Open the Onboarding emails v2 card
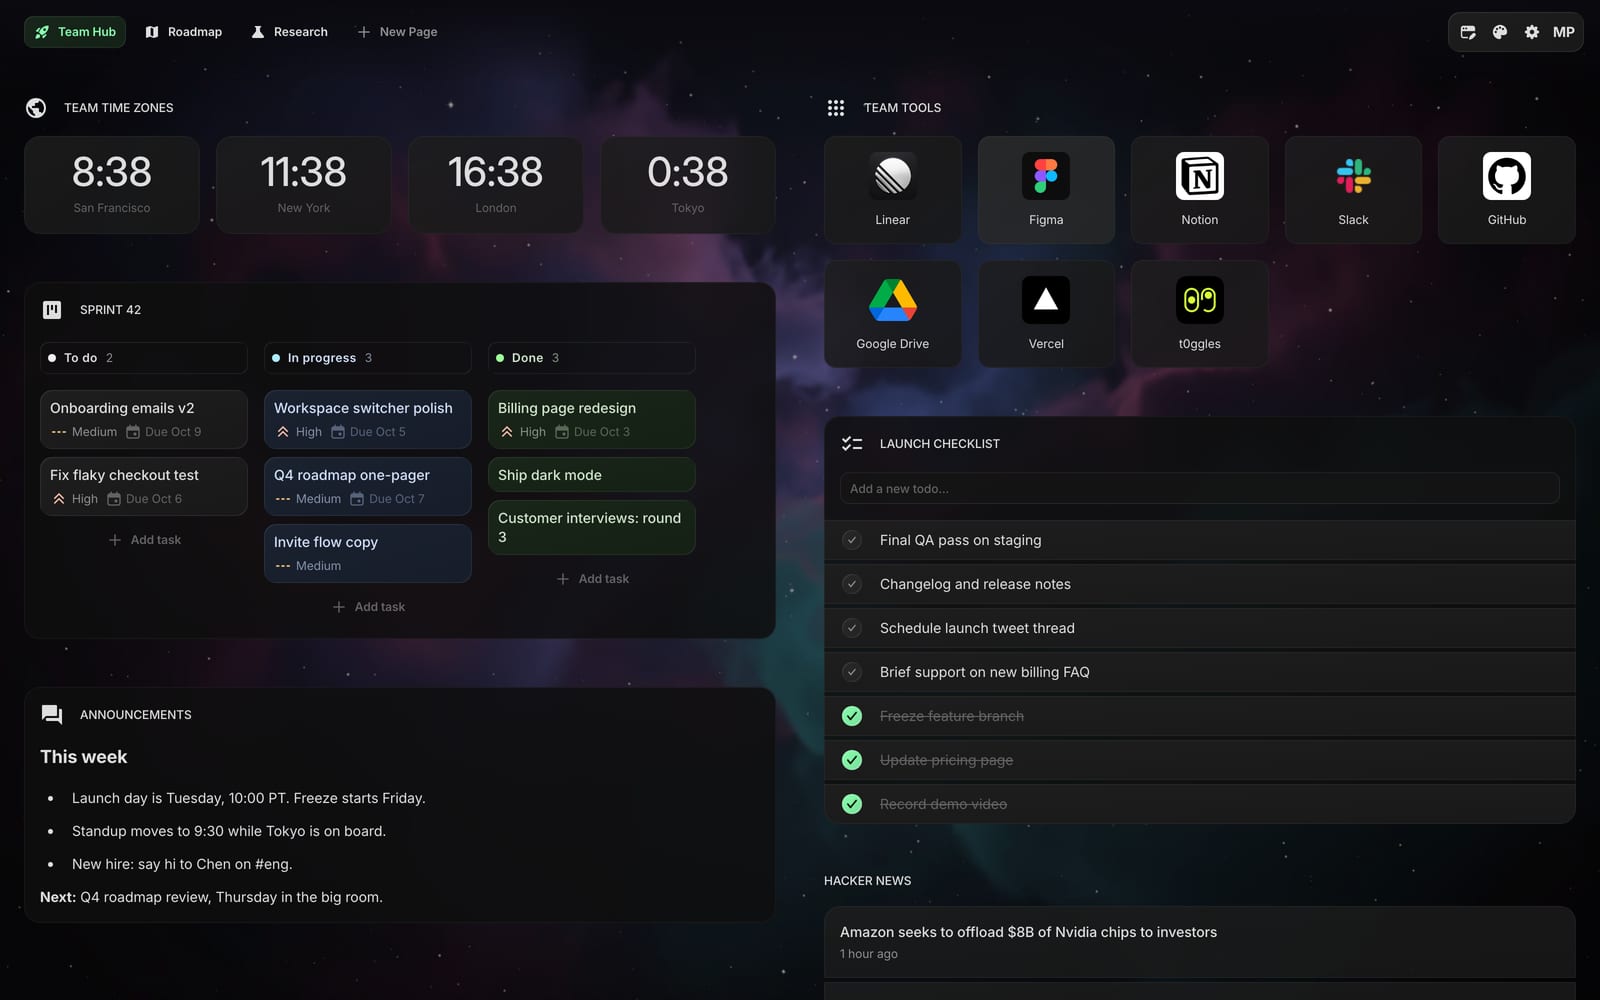The height and width of the screenshot is (1000, 1600). pyautogui.click(x=144, y=419)
